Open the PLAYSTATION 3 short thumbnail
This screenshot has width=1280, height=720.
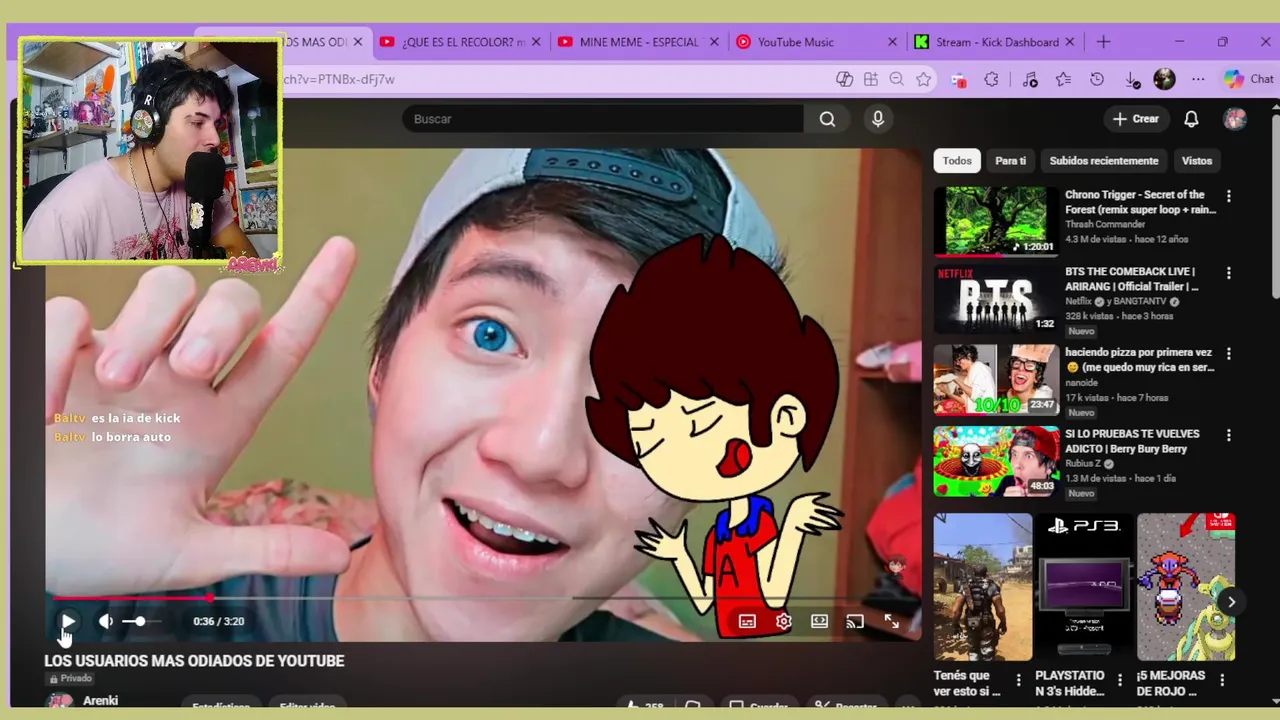(1084, 587)
